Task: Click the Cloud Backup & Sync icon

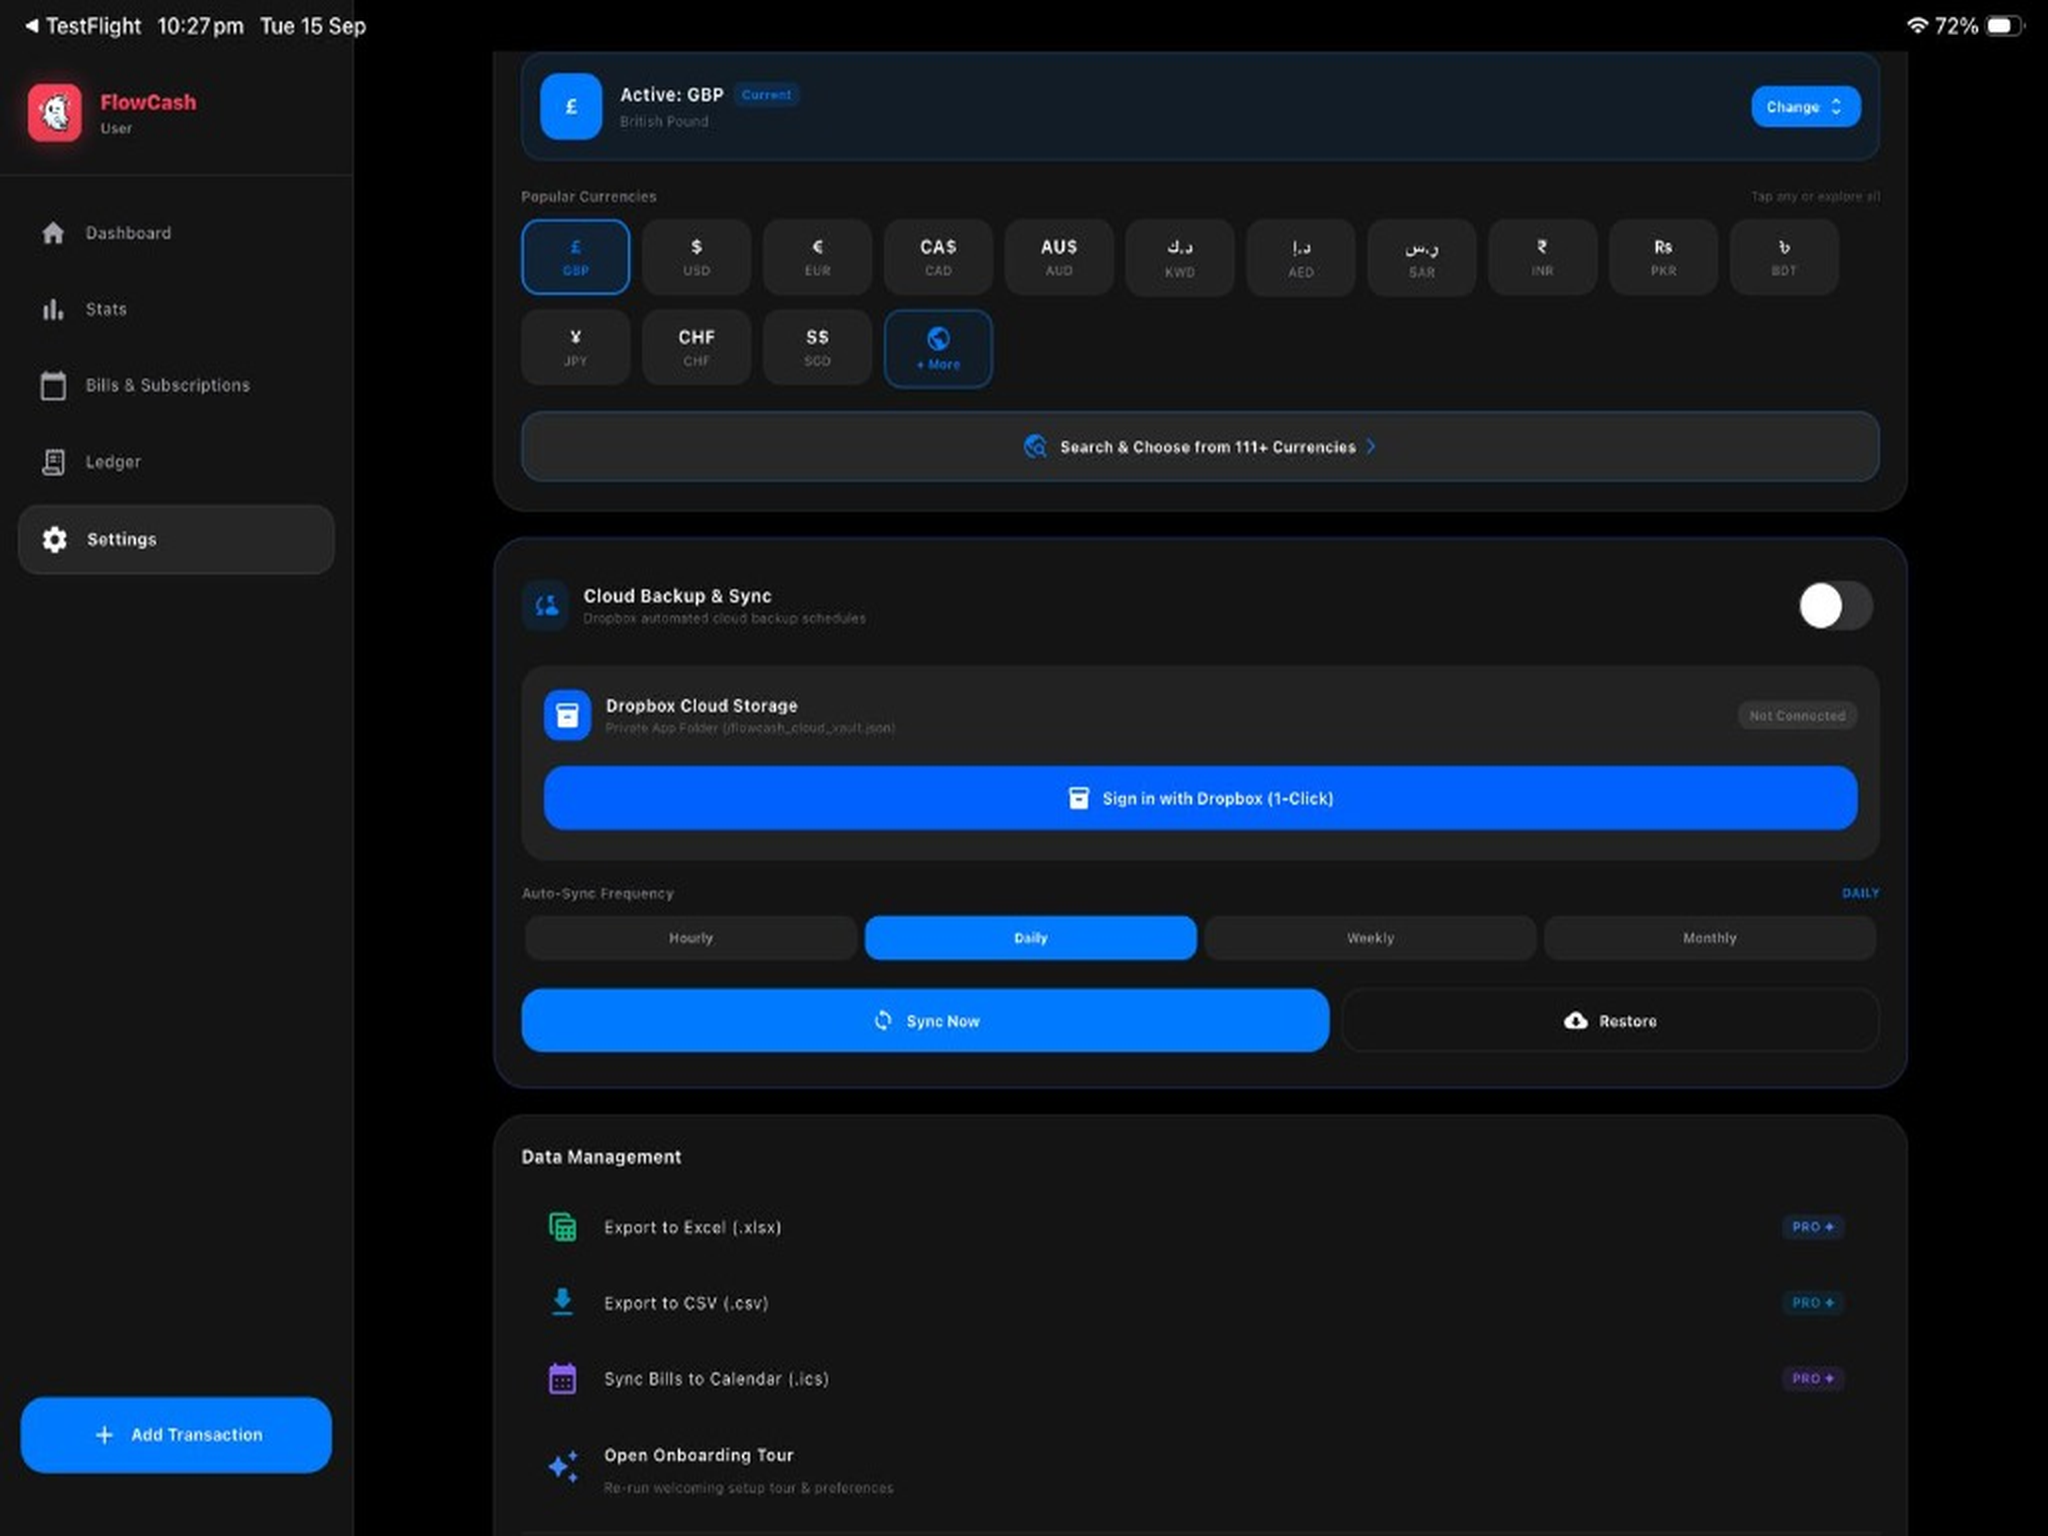Action: pyautogui.click(x=546, y=605)
